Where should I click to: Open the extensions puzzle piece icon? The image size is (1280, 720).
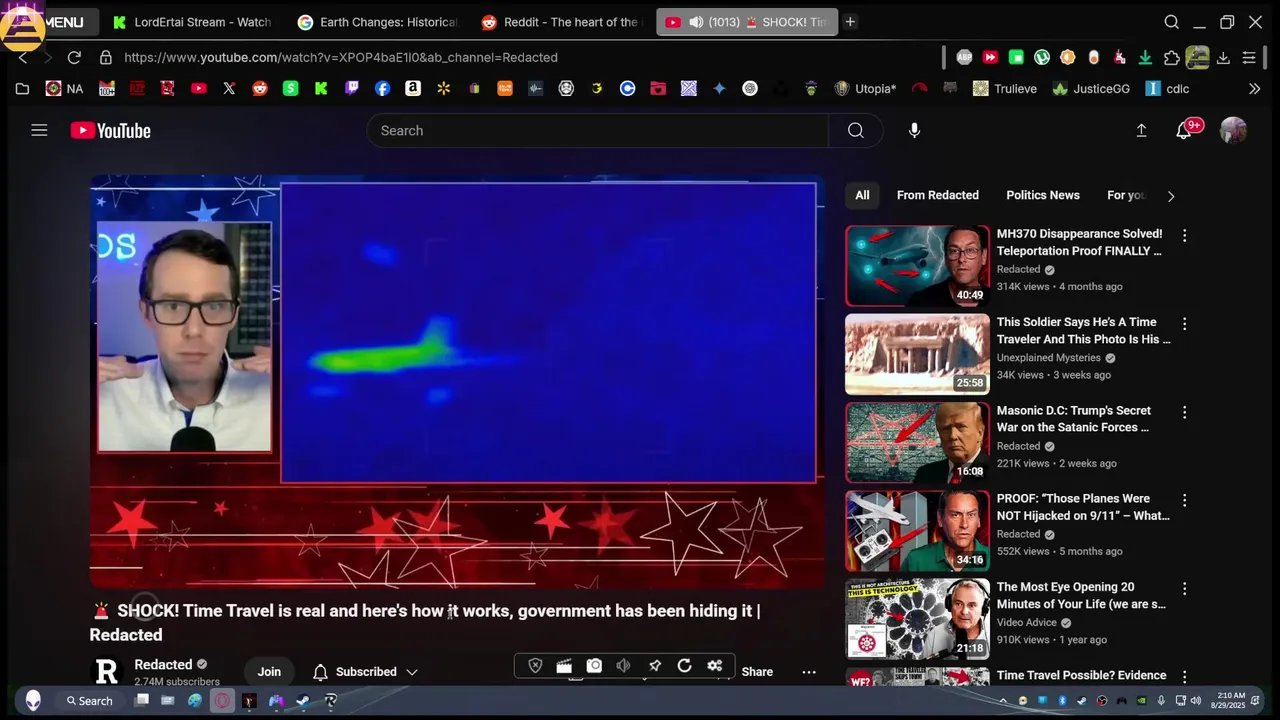pos(1172,57)
